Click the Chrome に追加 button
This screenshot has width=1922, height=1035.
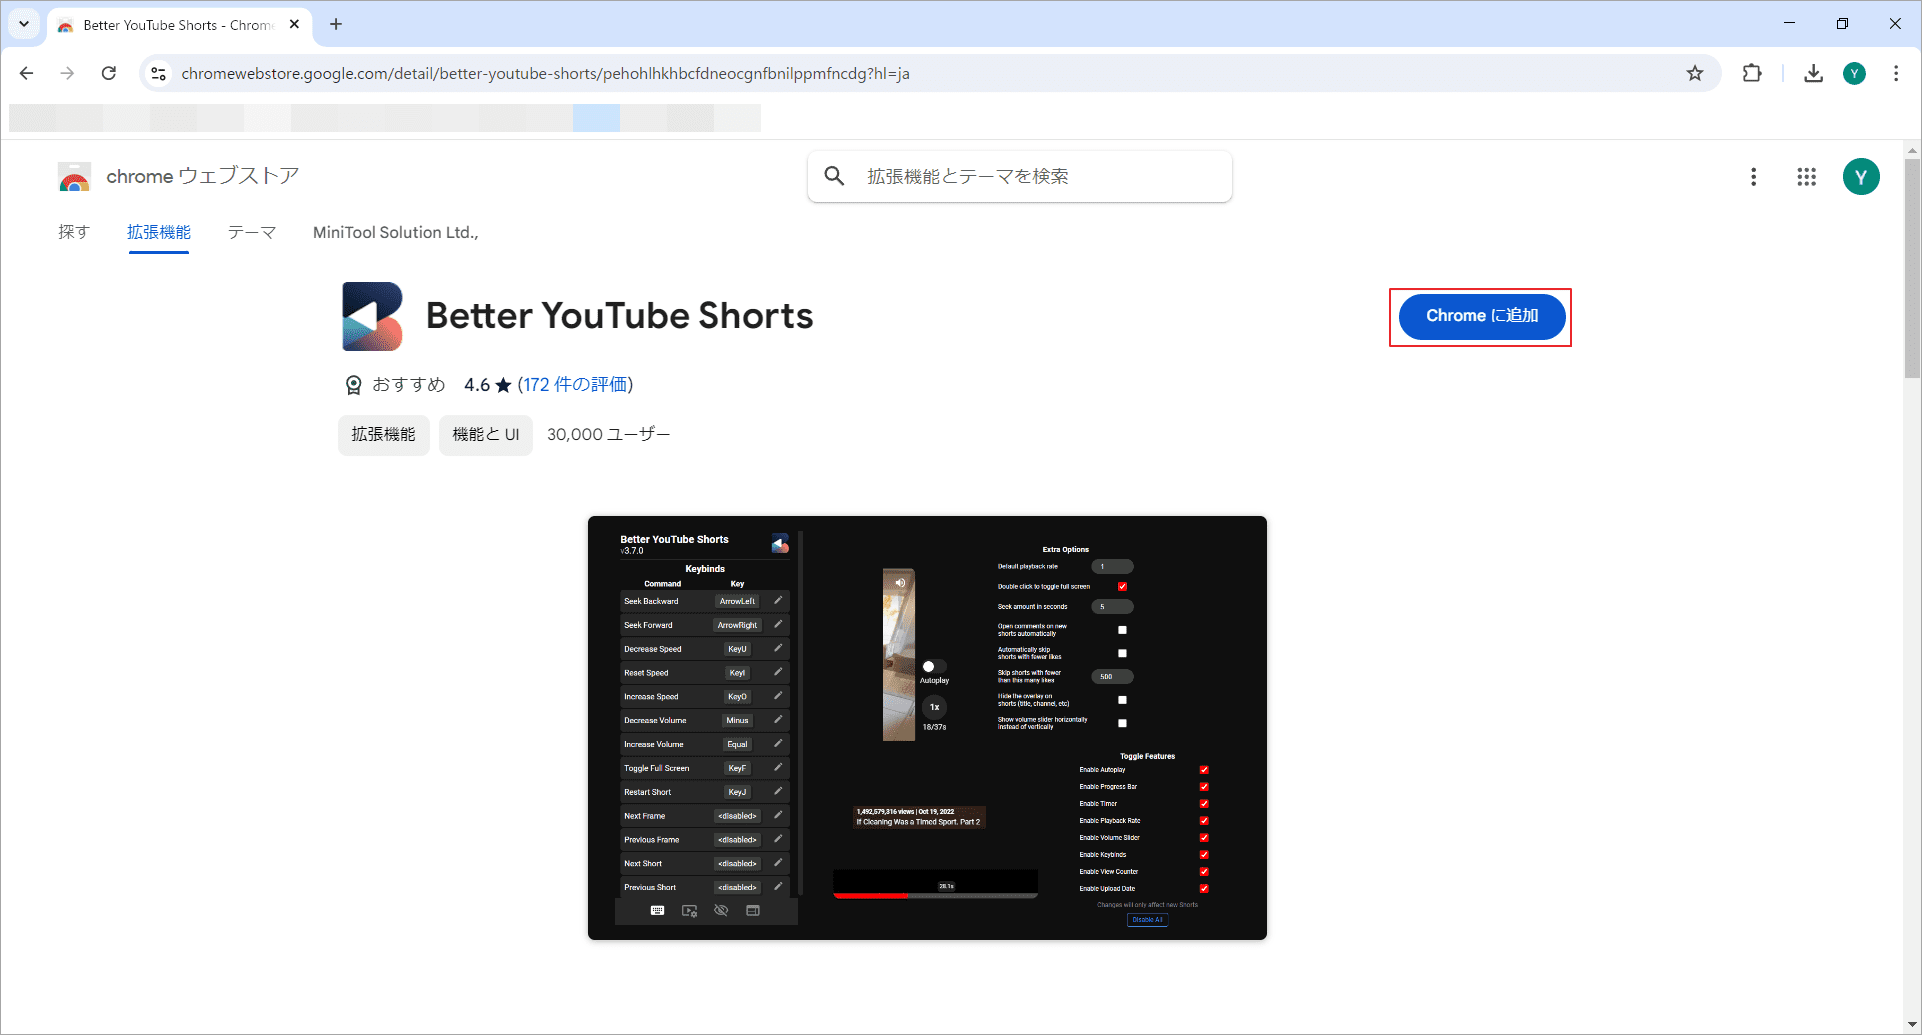point(1482,316)
